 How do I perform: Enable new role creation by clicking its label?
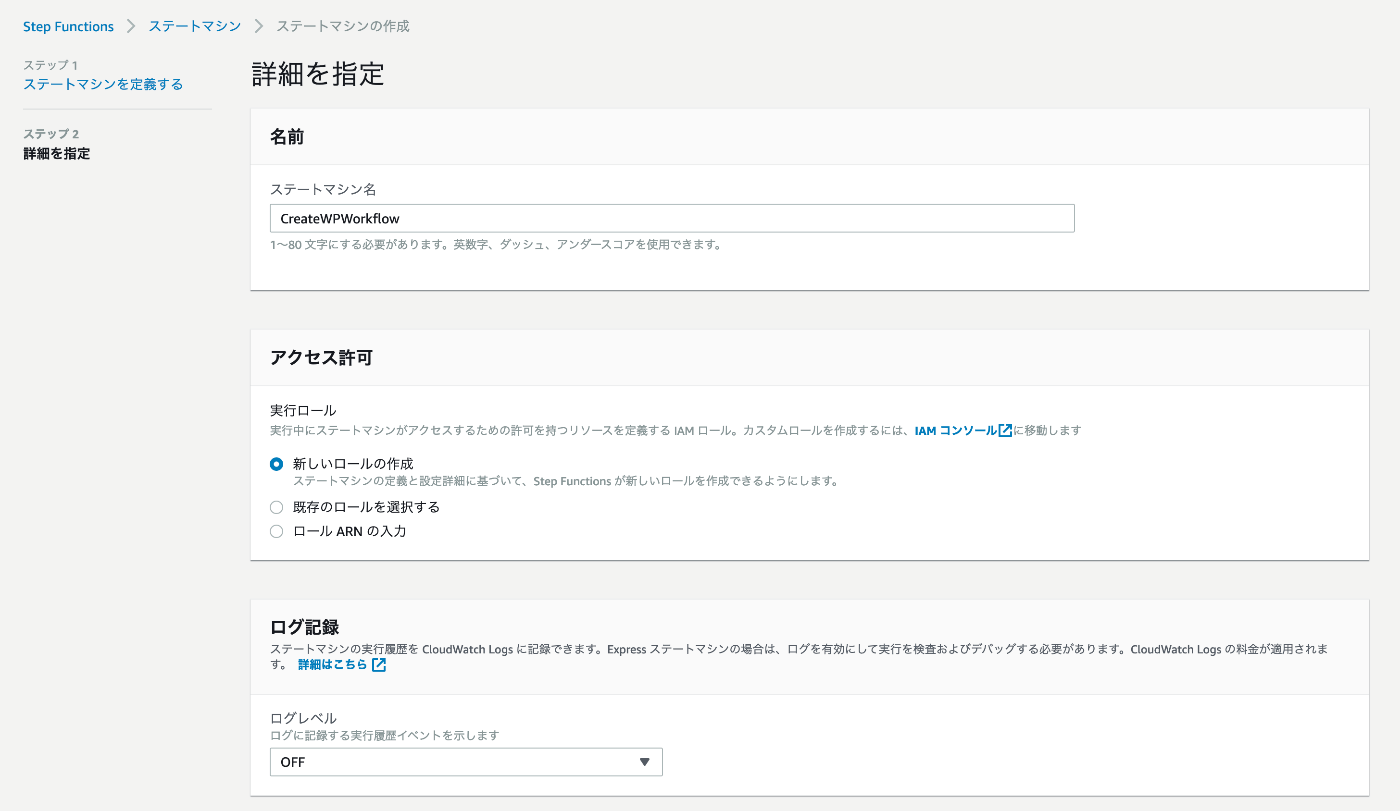pyautogui.click(x=350, y=463)
